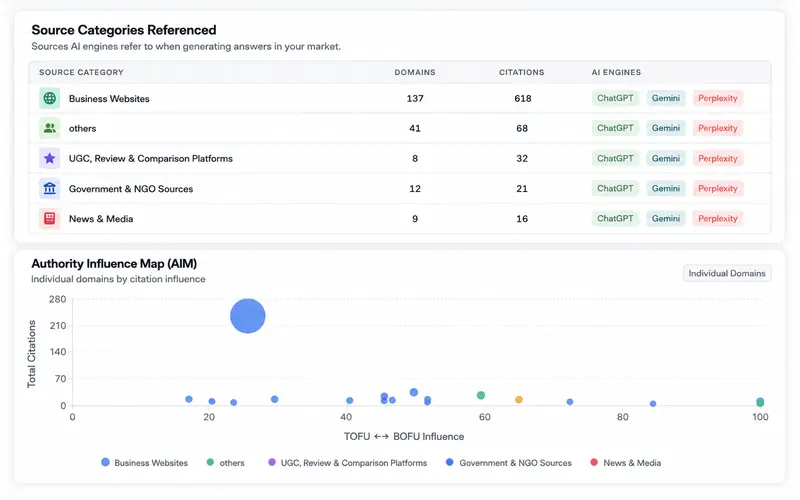
Task: Click the orange dot on the chart
Action: click(x=519, y=399)
